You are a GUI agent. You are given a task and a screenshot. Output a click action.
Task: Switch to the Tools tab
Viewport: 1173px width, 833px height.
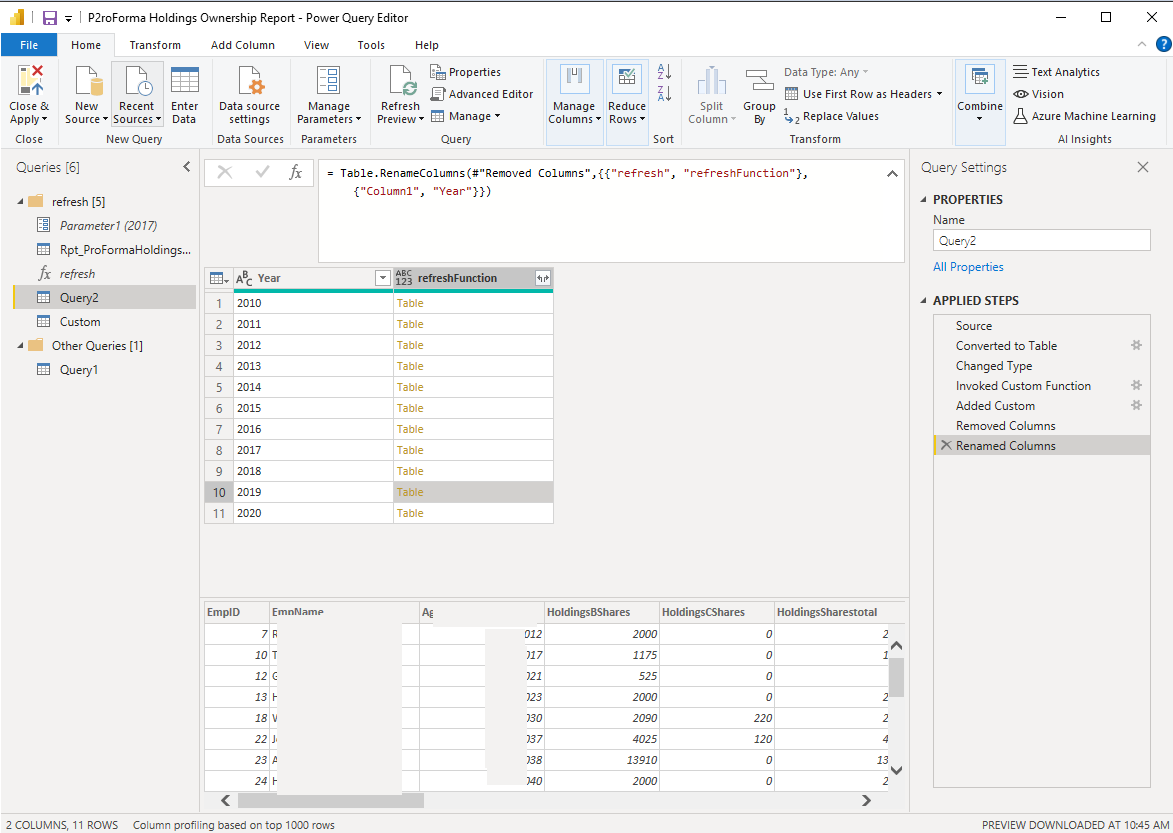click(371, 45)
